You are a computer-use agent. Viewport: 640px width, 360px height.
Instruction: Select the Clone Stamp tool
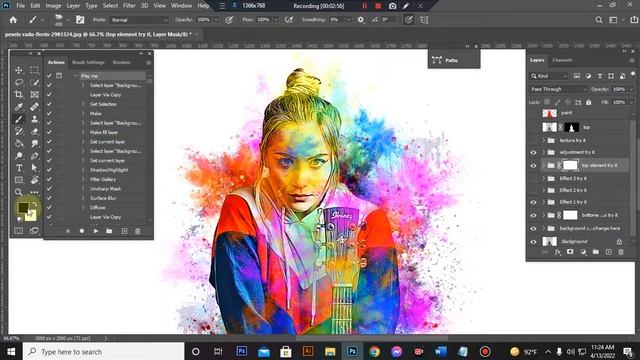[34, 119]
